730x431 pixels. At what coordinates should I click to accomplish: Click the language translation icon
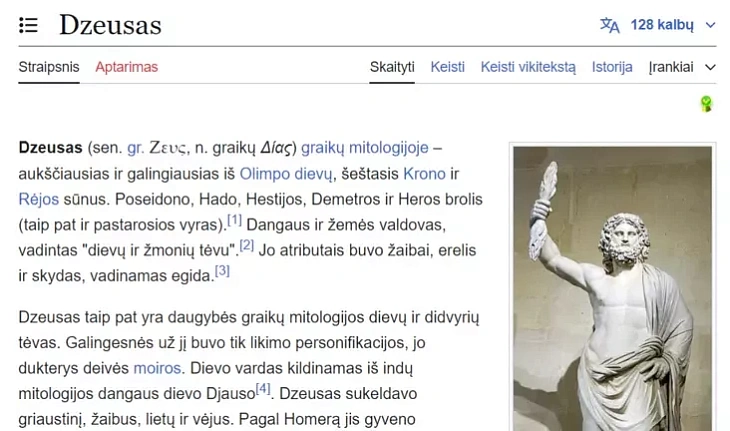click(x=609, y=25)
